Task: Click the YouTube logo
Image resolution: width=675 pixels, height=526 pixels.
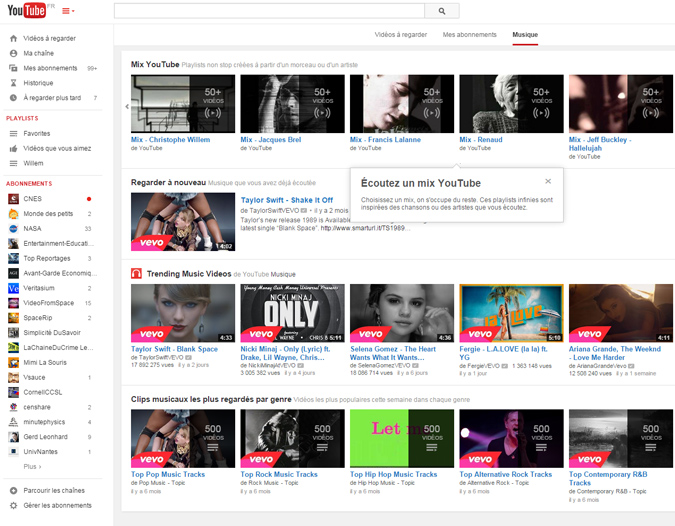Action: (x=27, y=11)
